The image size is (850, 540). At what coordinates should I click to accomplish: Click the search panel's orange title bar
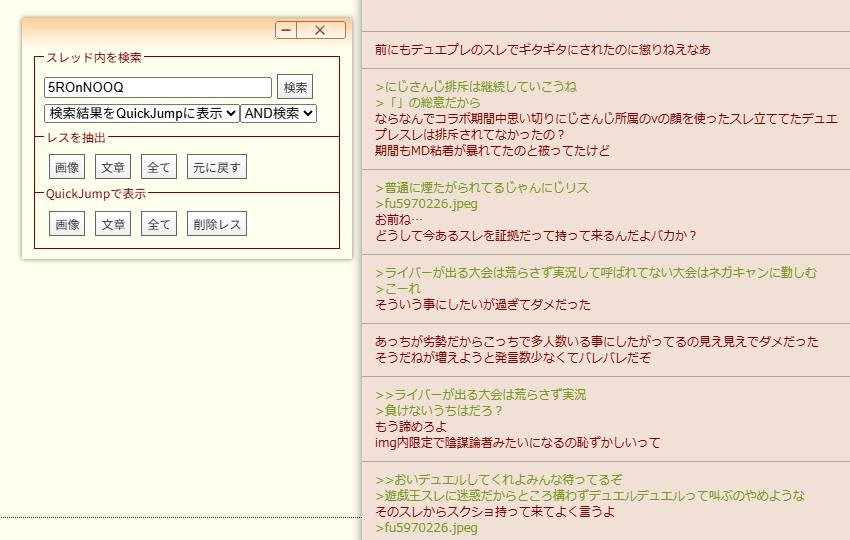point(150,30)
